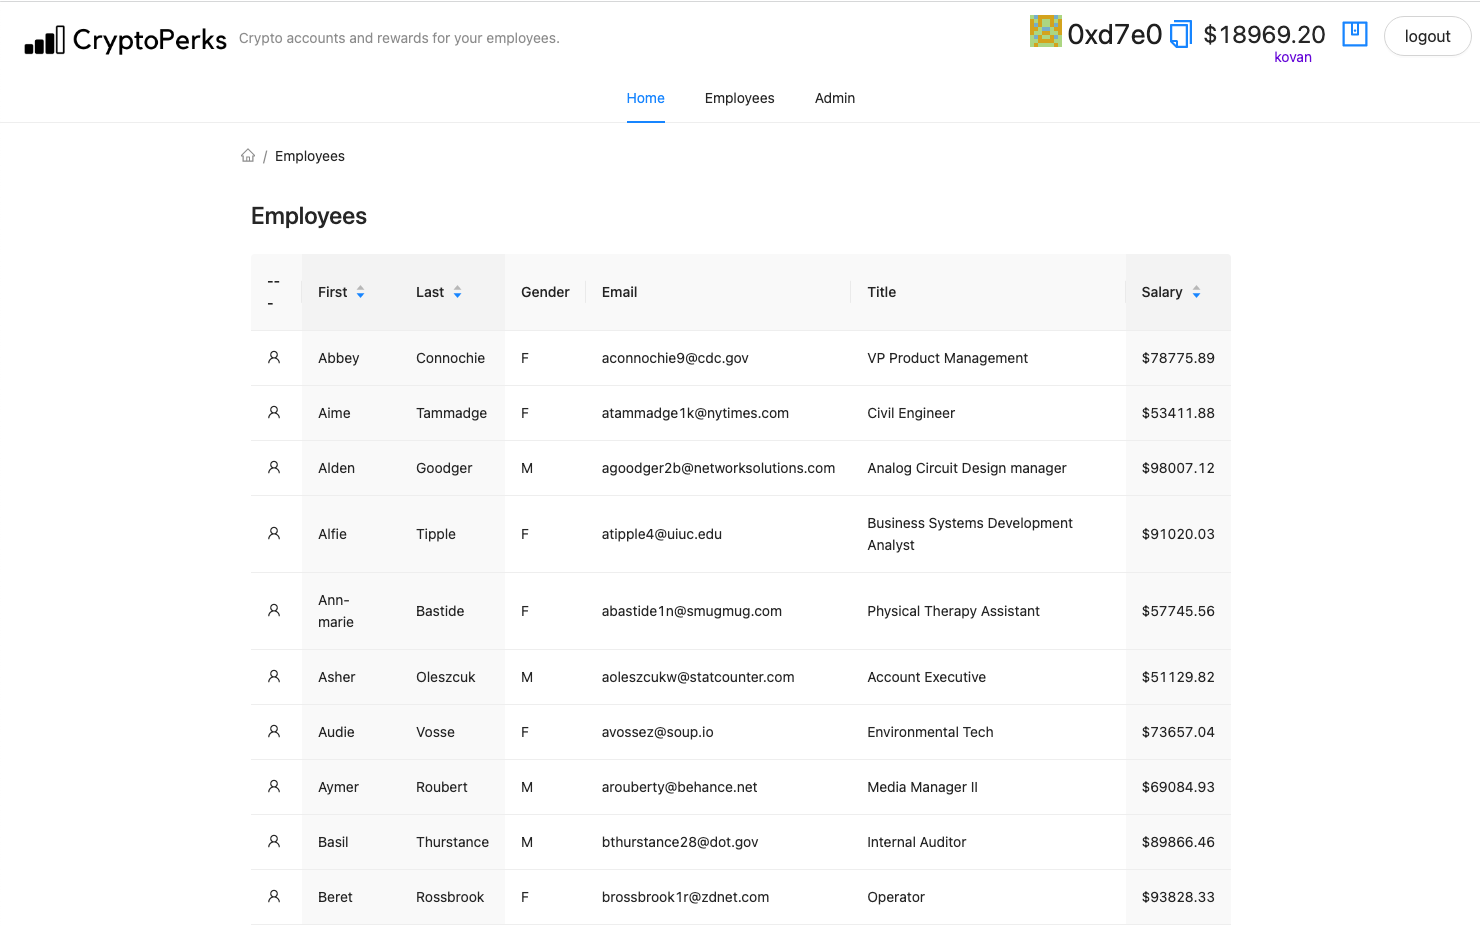1480x931 pixels.
Task: Click salary value $91020.03
Action: tap(1178, 534)
